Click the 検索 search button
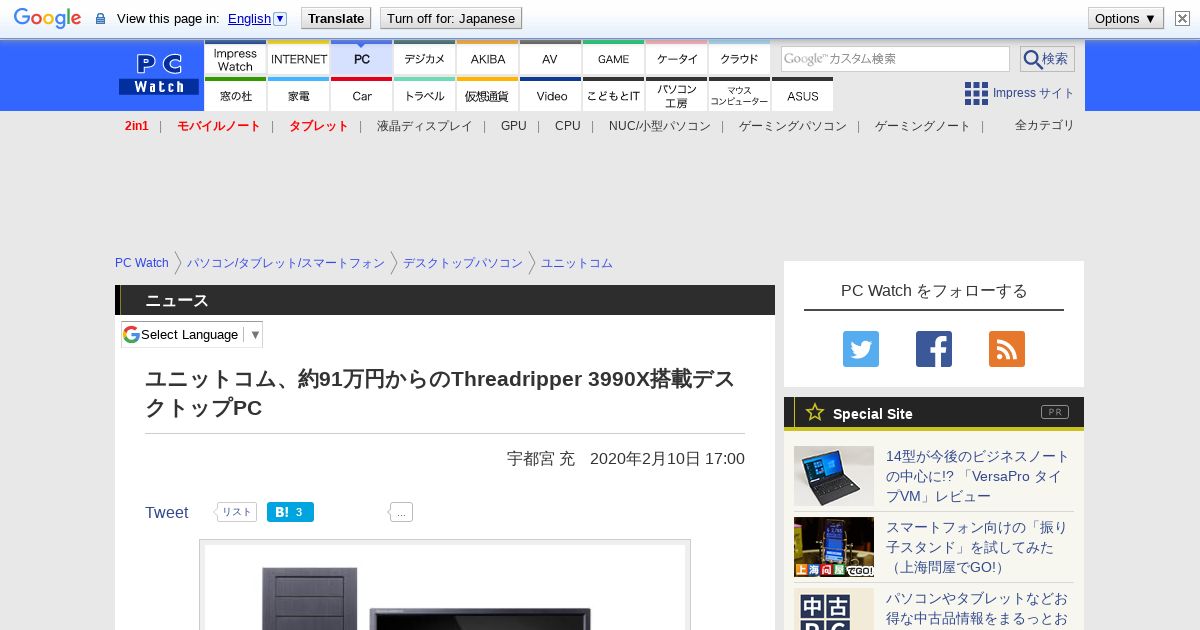Screen dimensions: 1200x630 [x=1047, y=59]
